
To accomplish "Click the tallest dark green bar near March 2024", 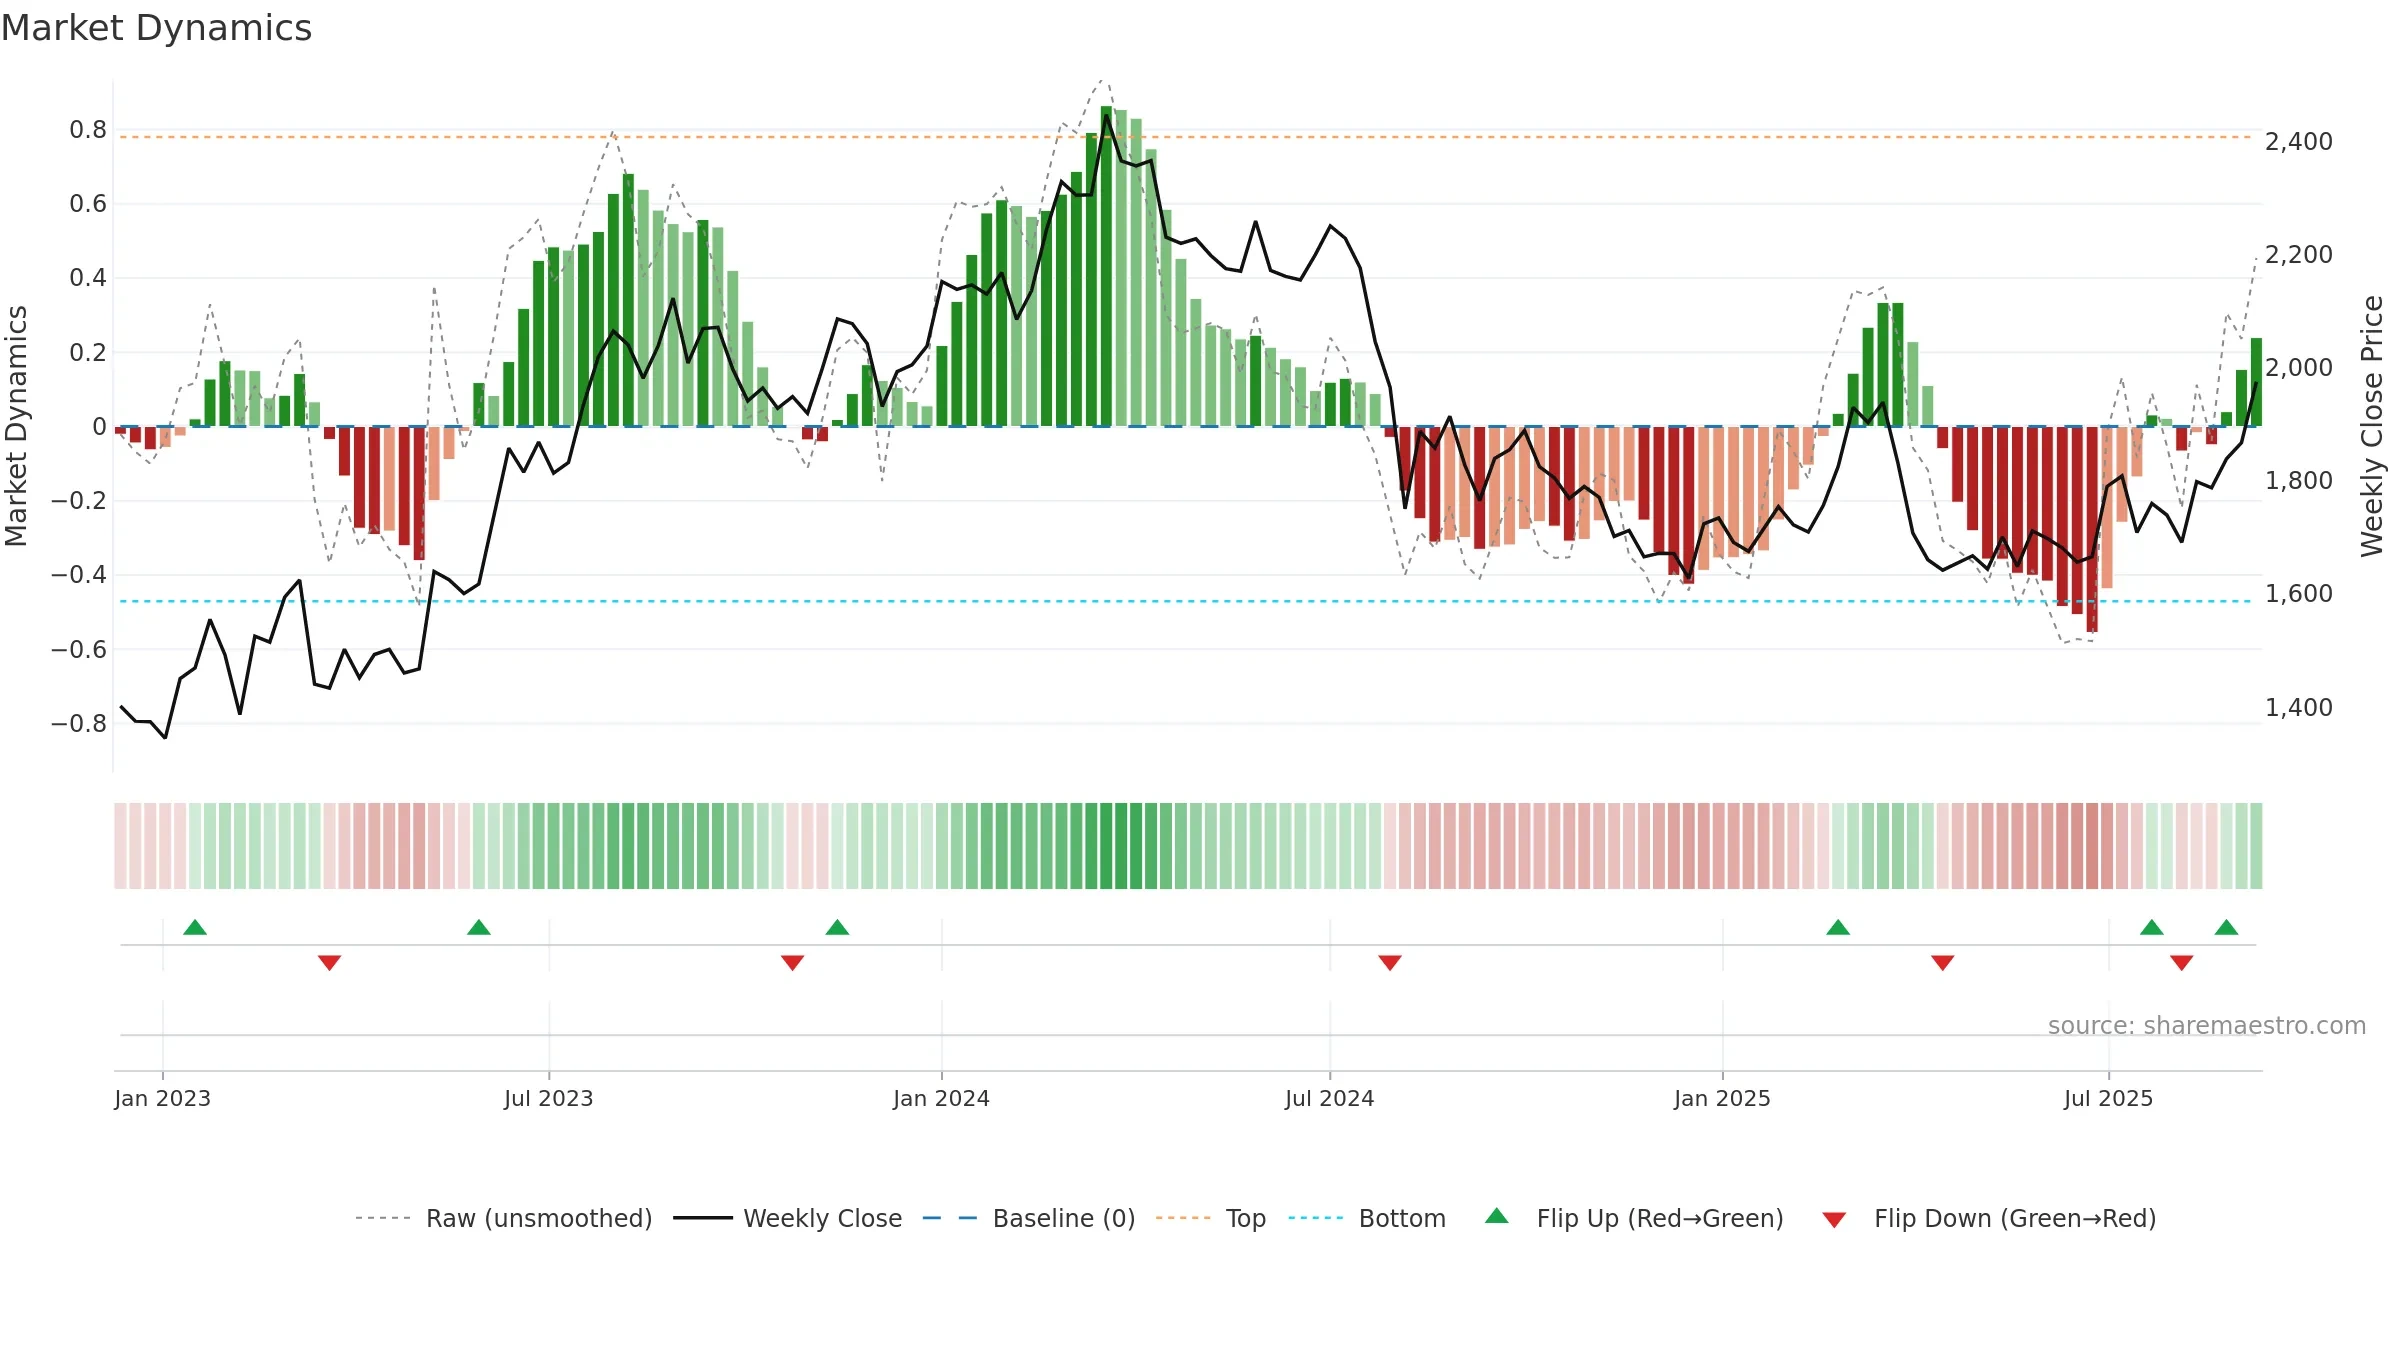I will (1106, 266).
